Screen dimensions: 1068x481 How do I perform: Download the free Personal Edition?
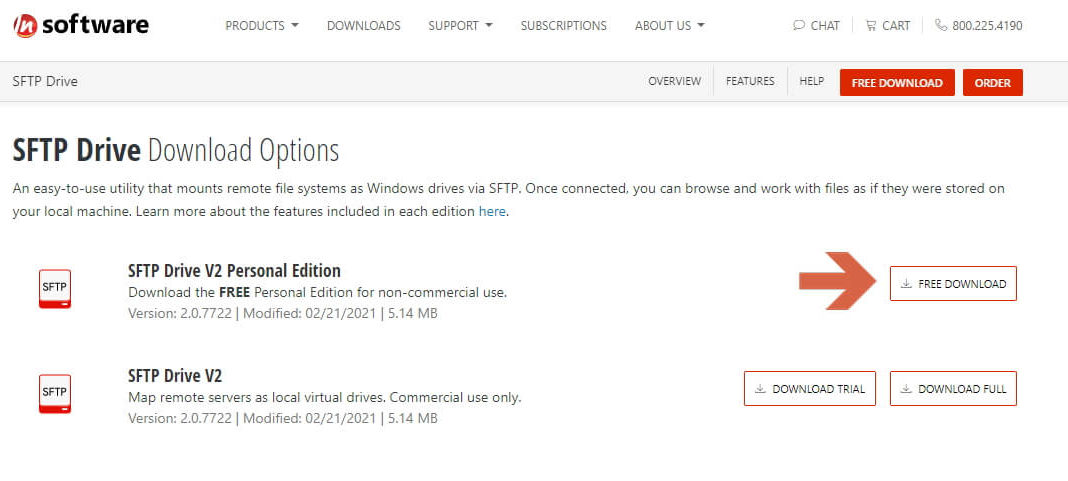pyautogui.click(x=953, y=283)
